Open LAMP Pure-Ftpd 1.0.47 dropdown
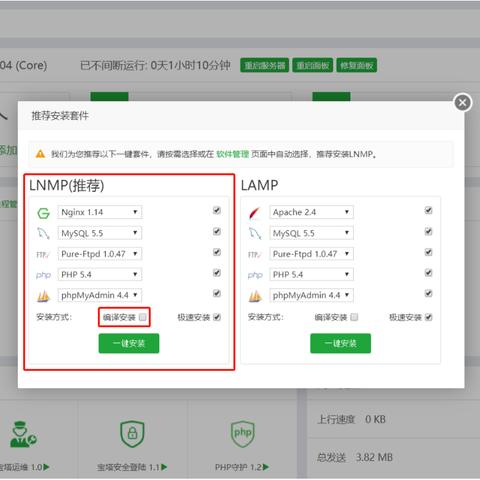This screenshot has width=480, height=480. pyautogui.click(x=311, y=254)
